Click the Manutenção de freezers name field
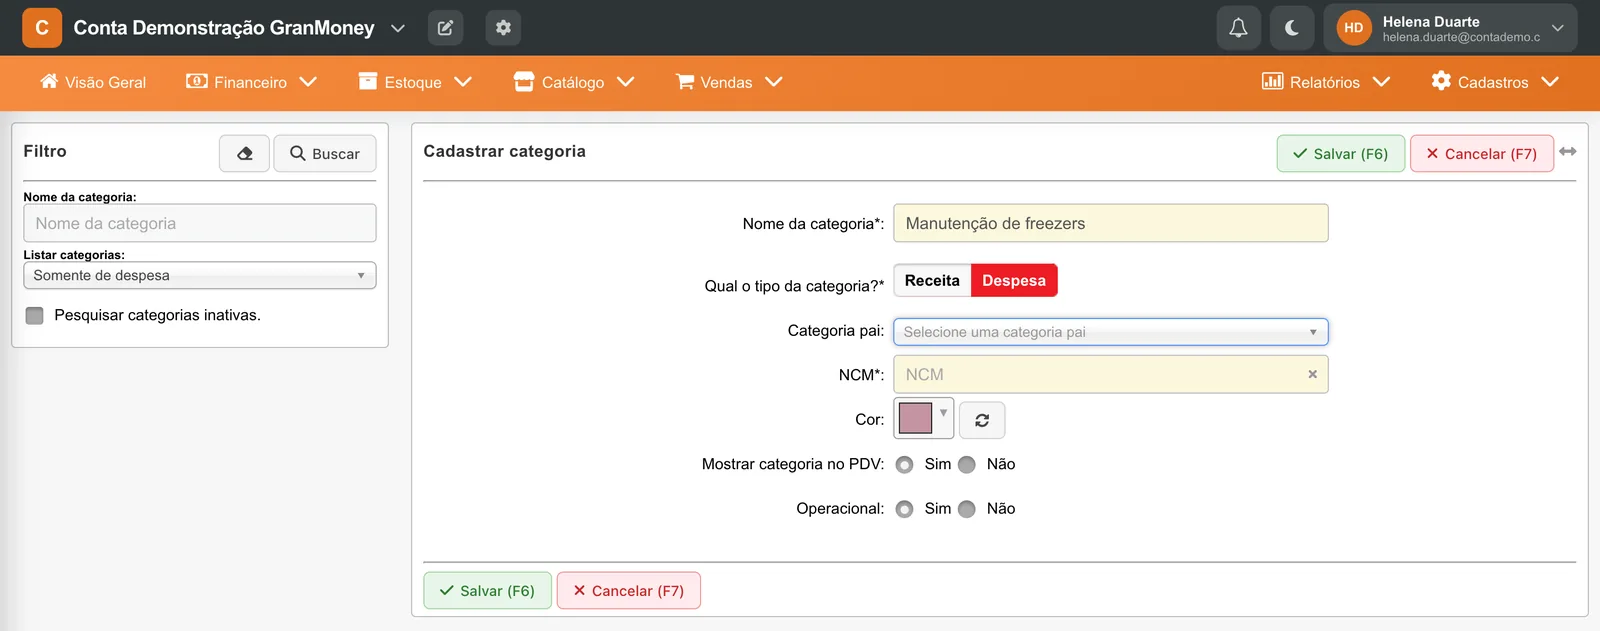Screen dimensions: 1600x631 [x=1111, y=223]
